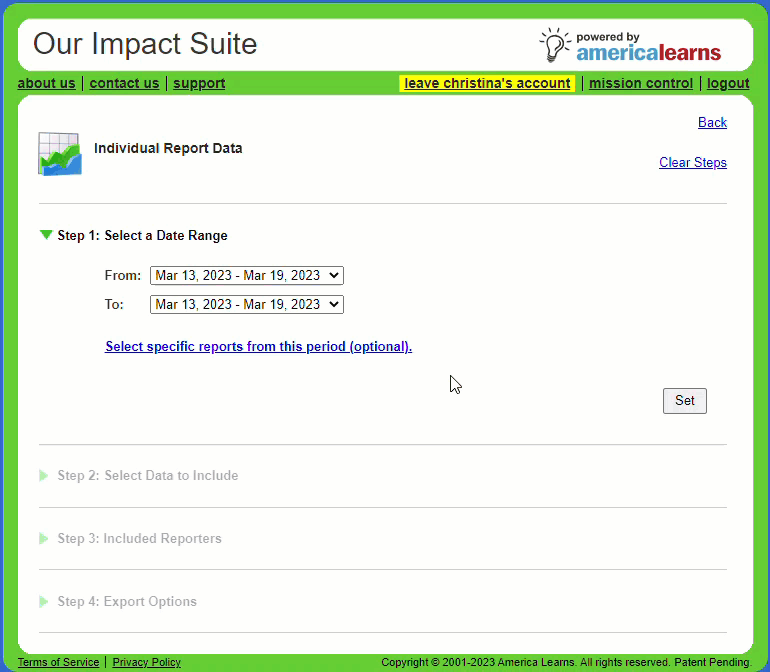Log out using the logout link
Screen dimensions: 770x672
(727, 83)
